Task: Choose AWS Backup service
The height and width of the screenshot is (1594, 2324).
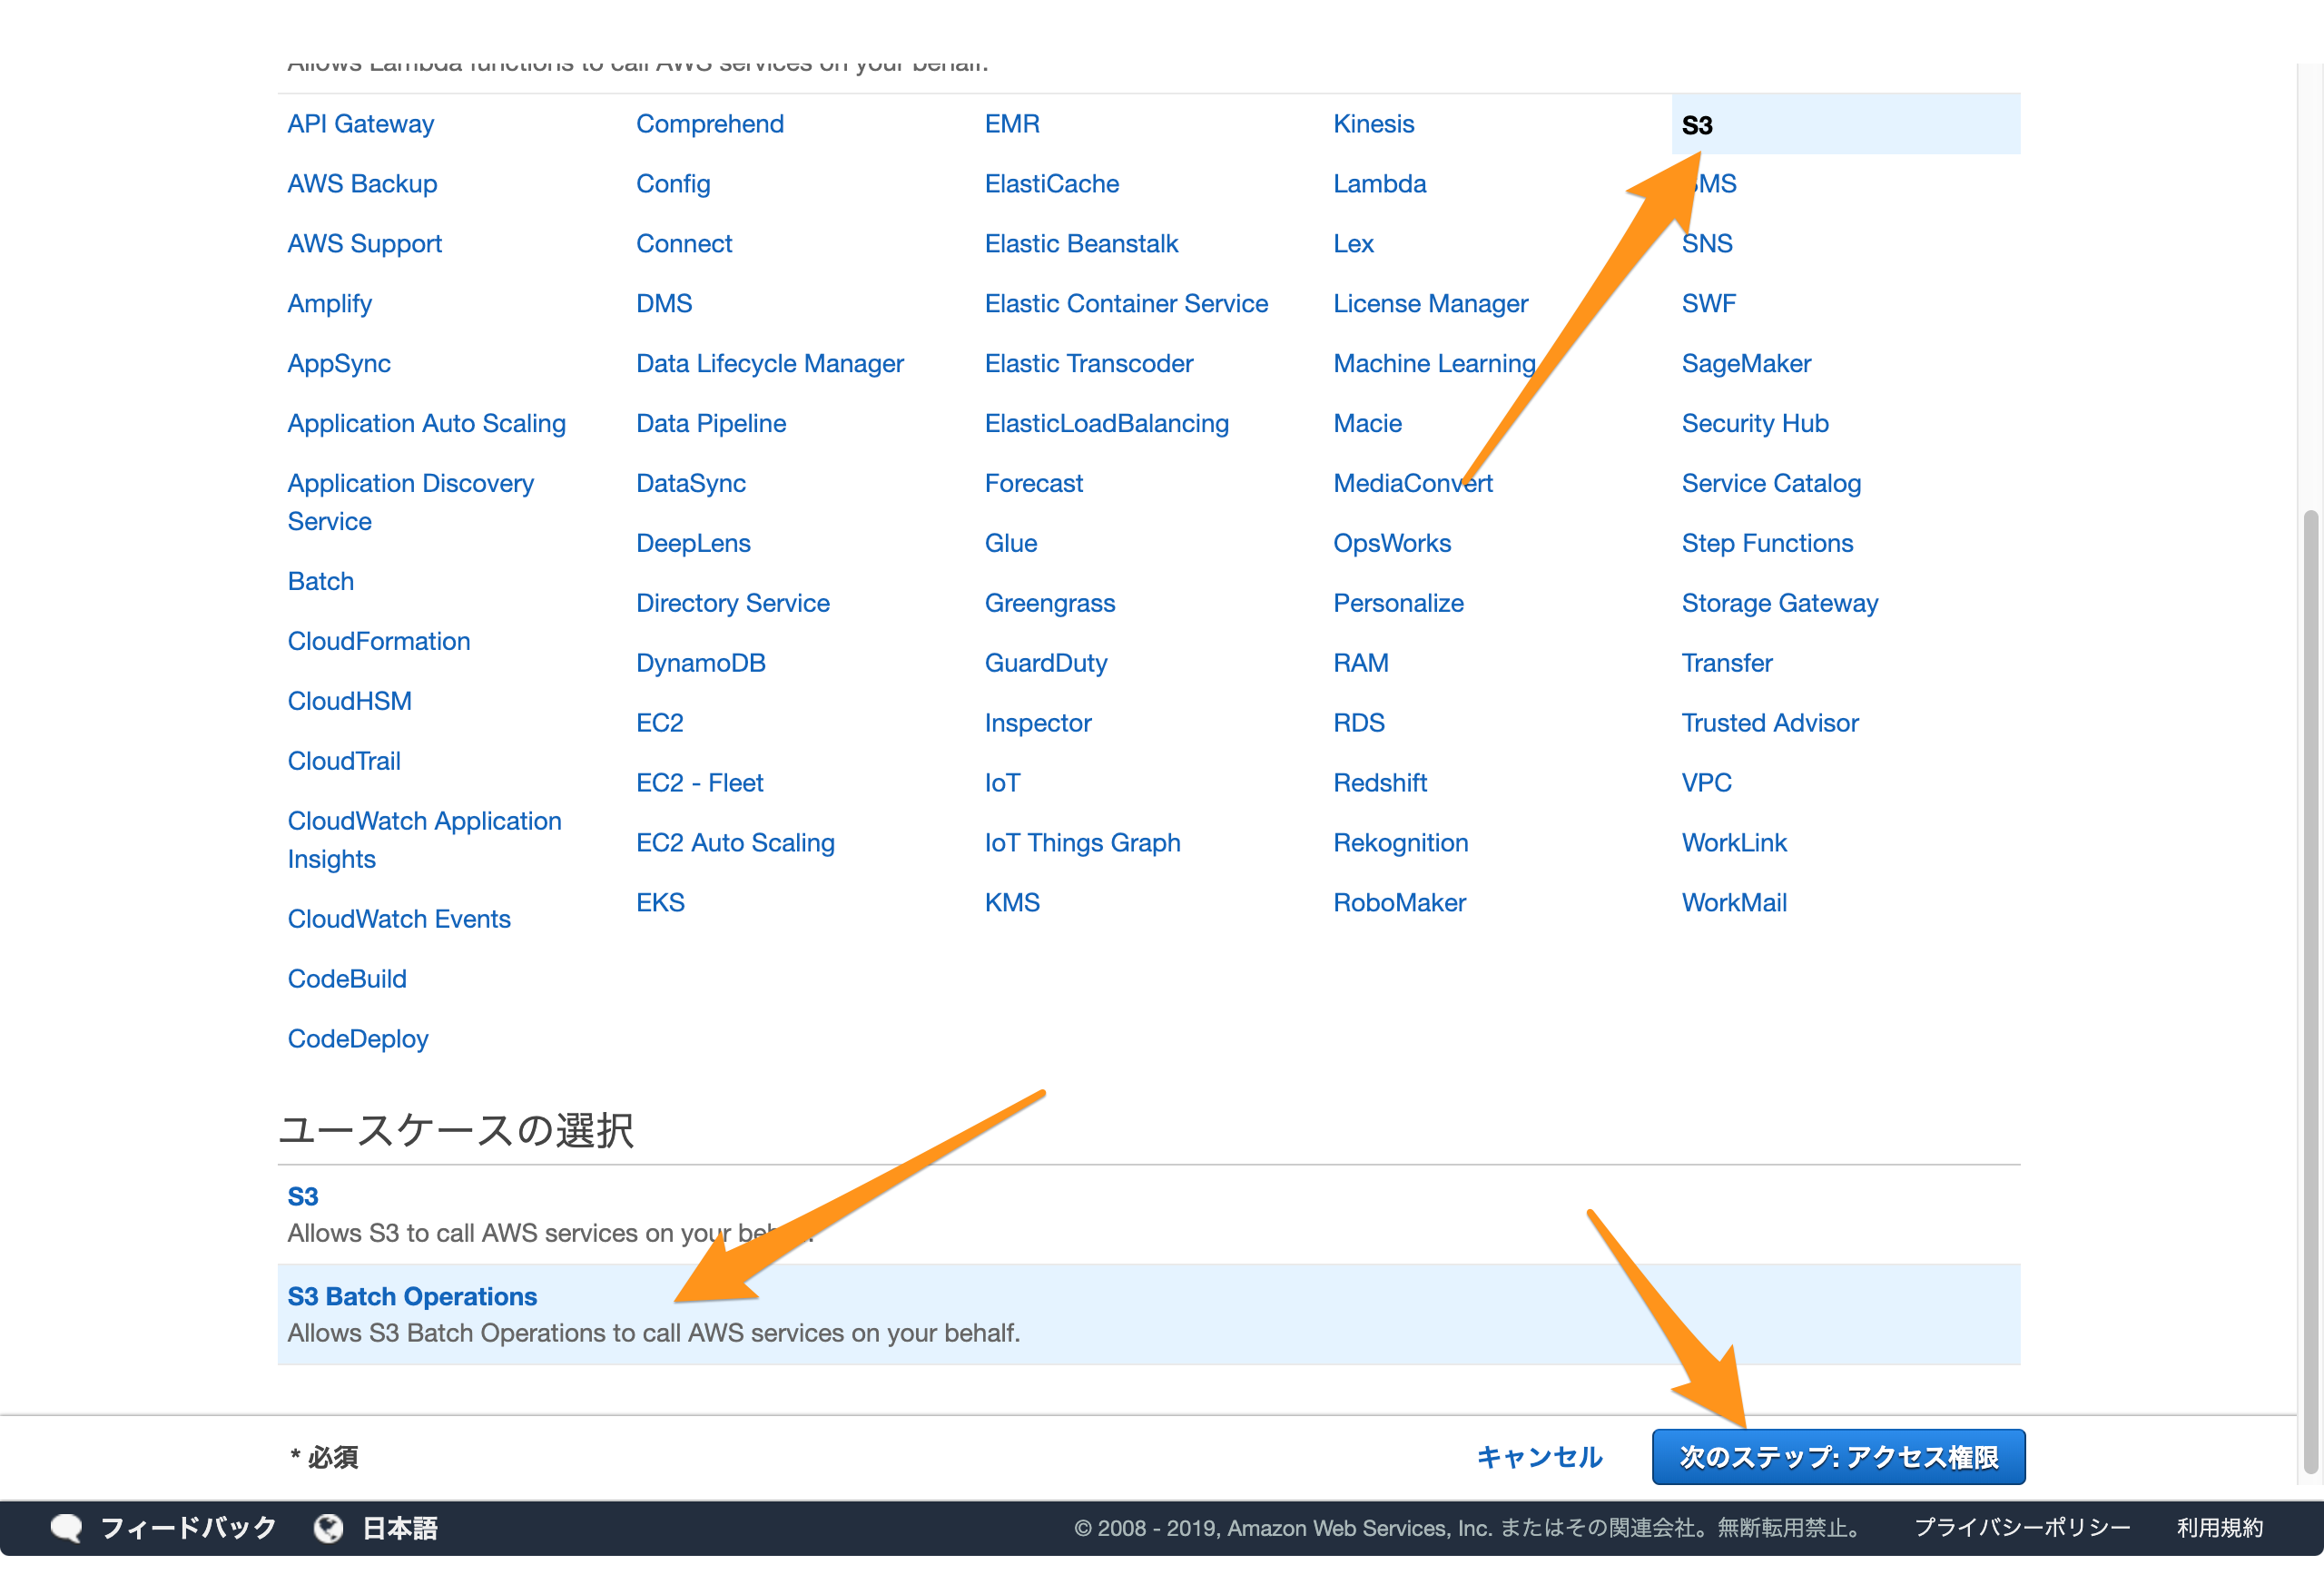Action: (x=362, y=184)
